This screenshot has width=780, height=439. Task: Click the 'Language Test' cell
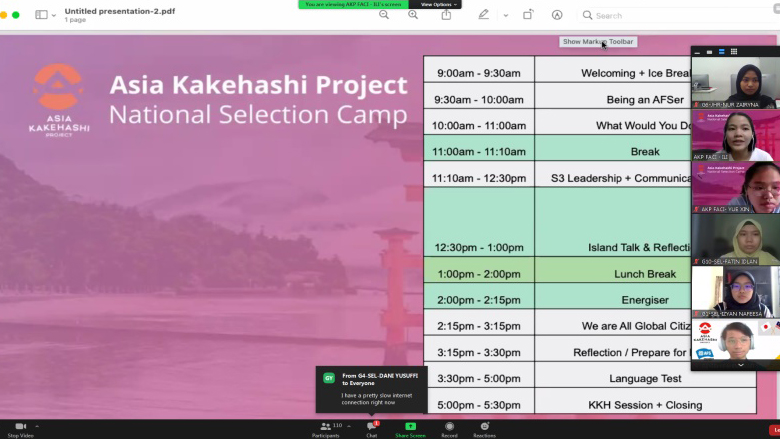coord(646,375)
